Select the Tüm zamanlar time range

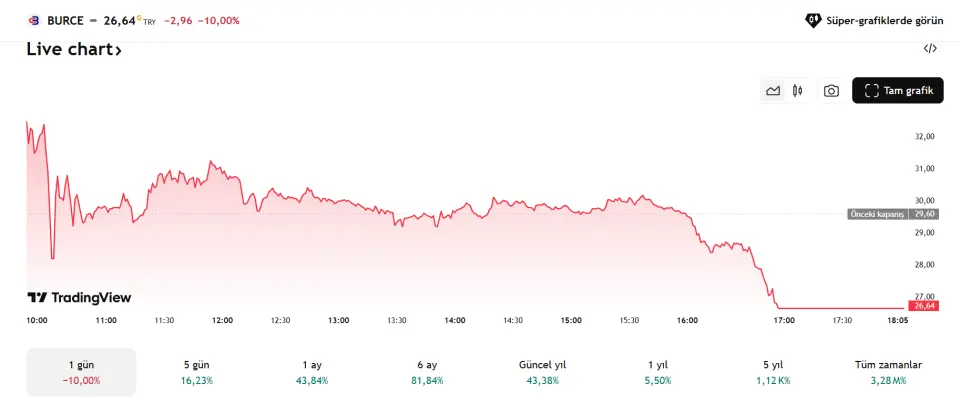(x=888, y=372)
